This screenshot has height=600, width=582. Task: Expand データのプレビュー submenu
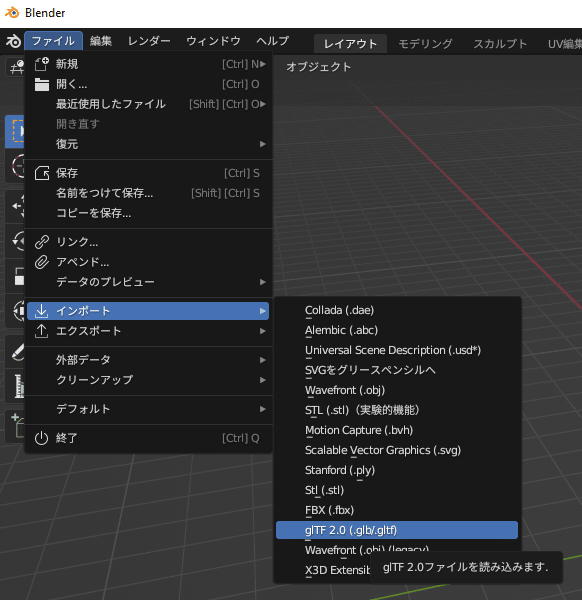[x=148, y=282]
